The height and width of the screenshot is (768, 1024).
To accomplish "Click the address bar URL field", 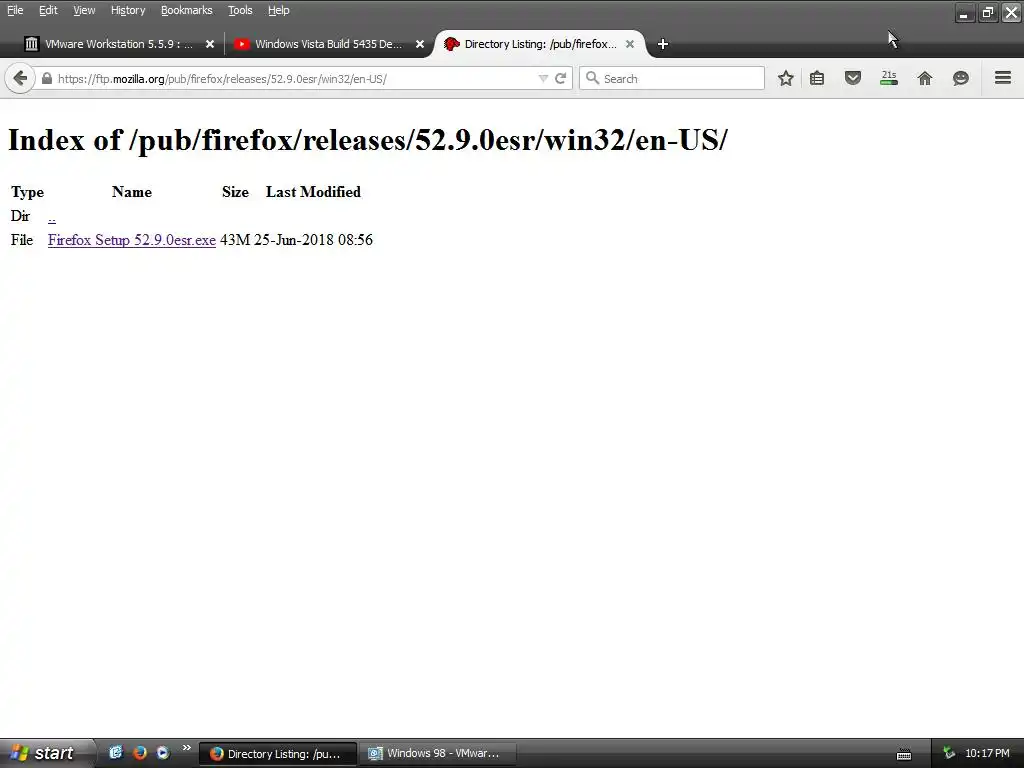I will coord(294,78).
